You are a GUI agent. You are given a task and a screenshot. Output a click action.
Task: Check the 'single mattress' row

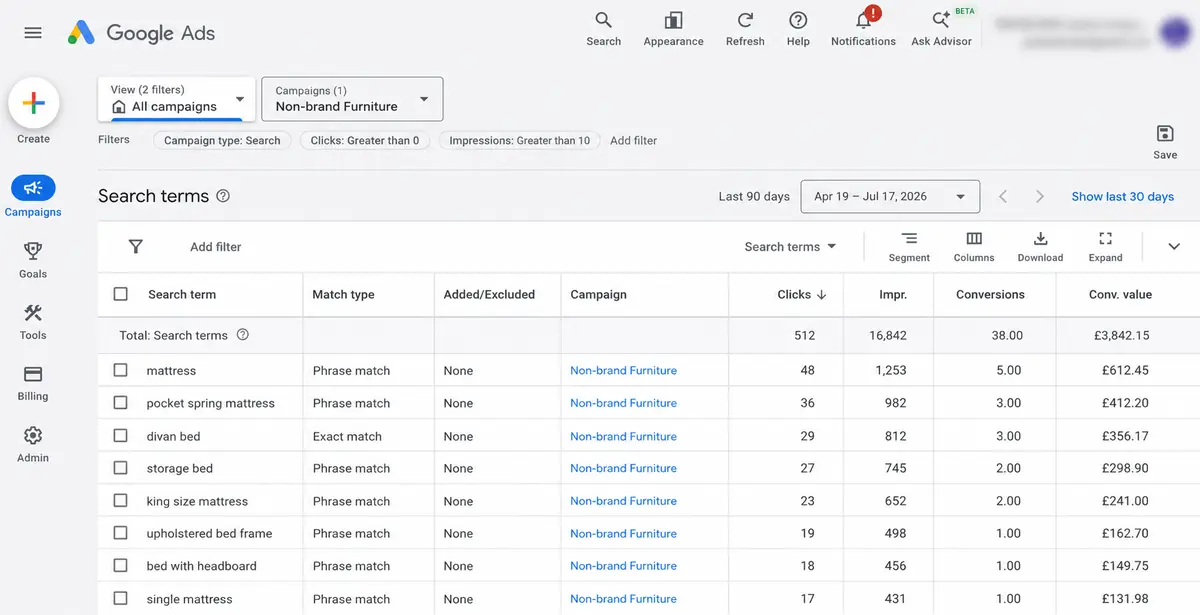coord(121,599)
